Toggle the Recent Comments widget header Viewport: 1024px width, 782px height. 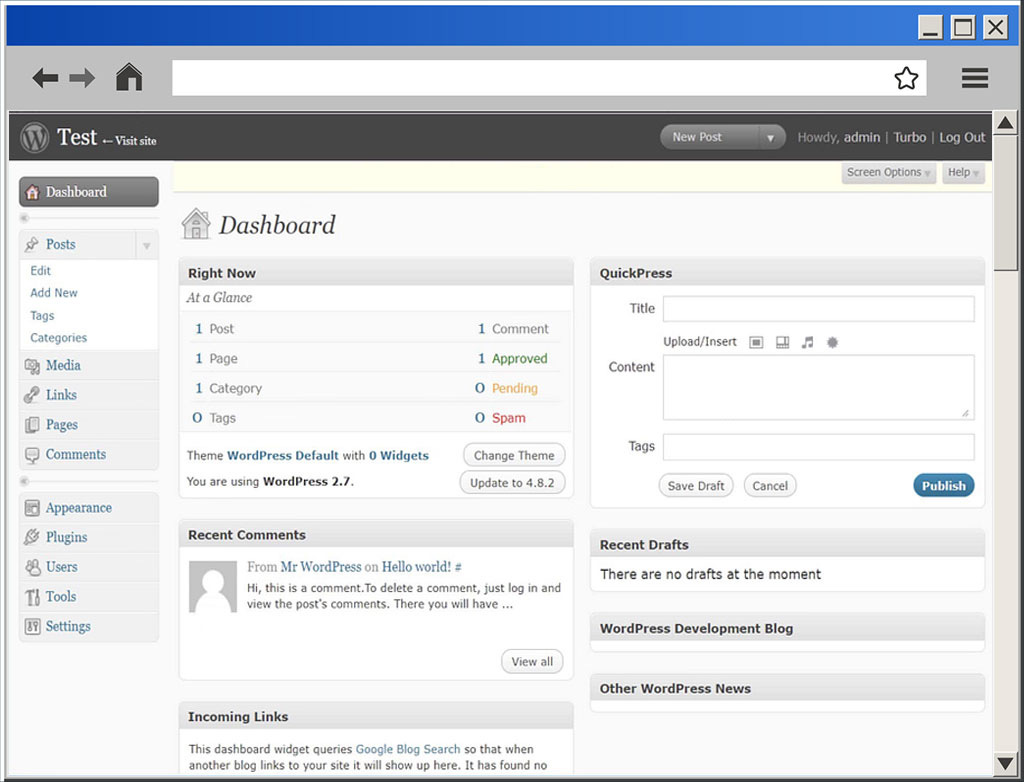click(x=376, y=535)
